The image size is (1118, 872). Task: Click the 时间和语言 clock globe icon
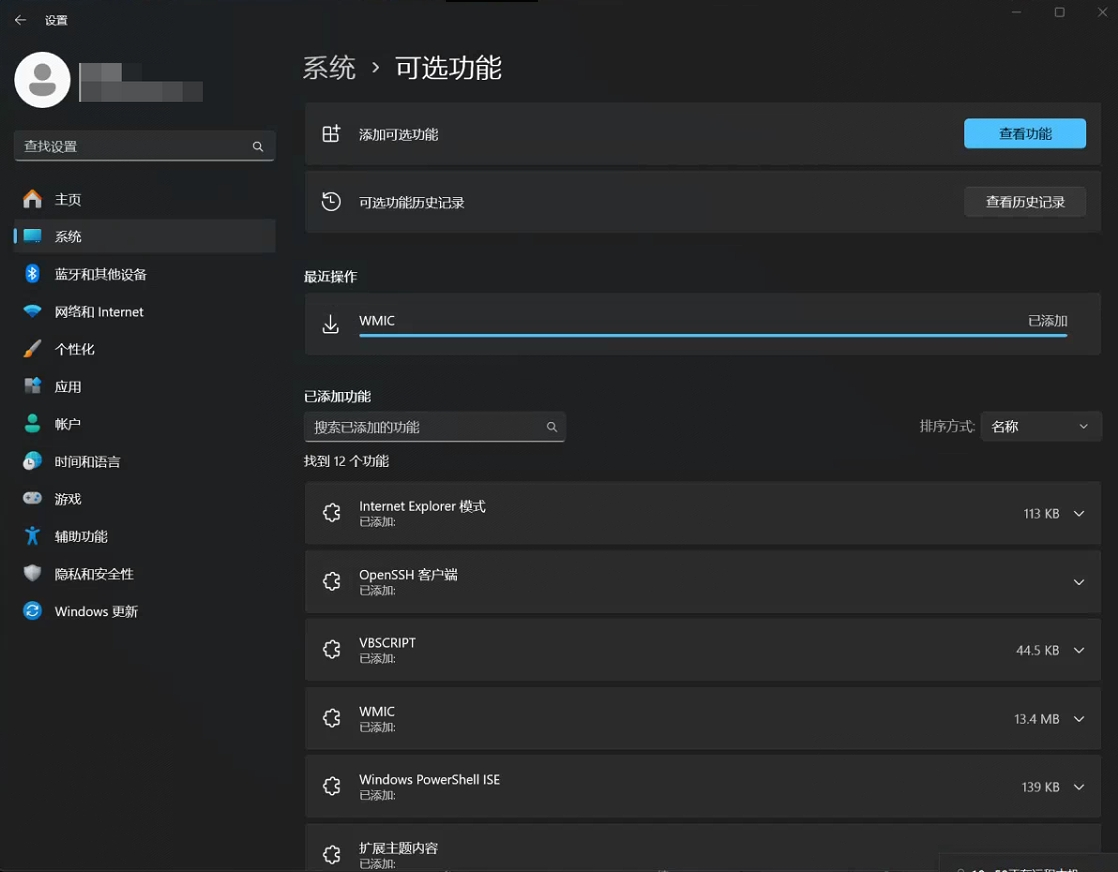coord(32,461)
